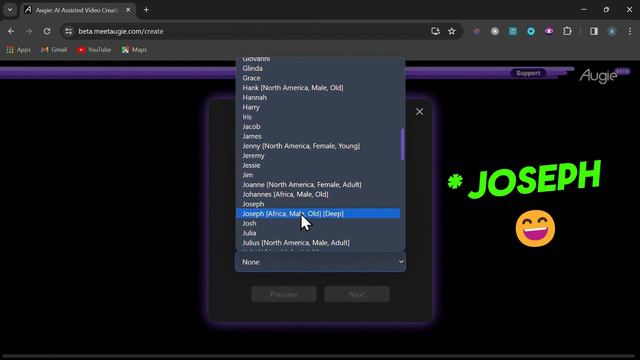Click the blue shield extension icon
Image resolution: width=640 pixels, height=360 pixels.
[531, 31]
